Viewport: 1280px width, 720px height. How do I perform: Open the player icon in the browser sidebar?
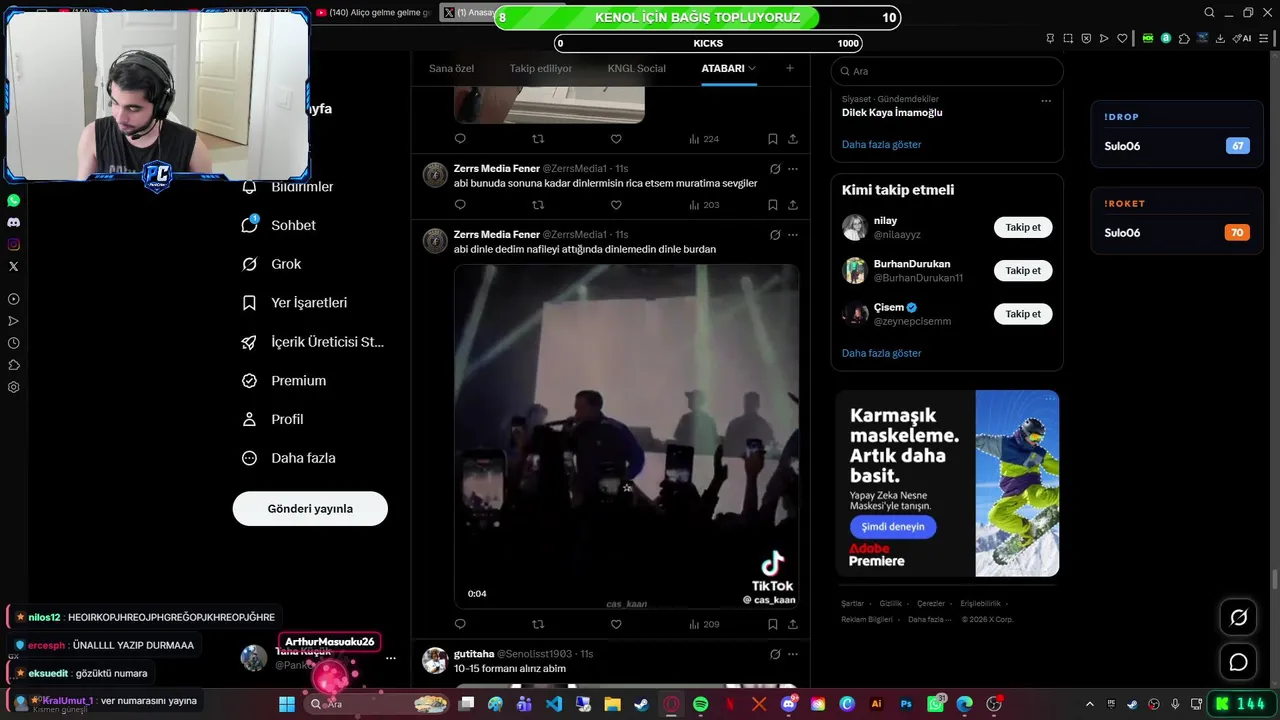pyautogui.click(x=13, y=299)
